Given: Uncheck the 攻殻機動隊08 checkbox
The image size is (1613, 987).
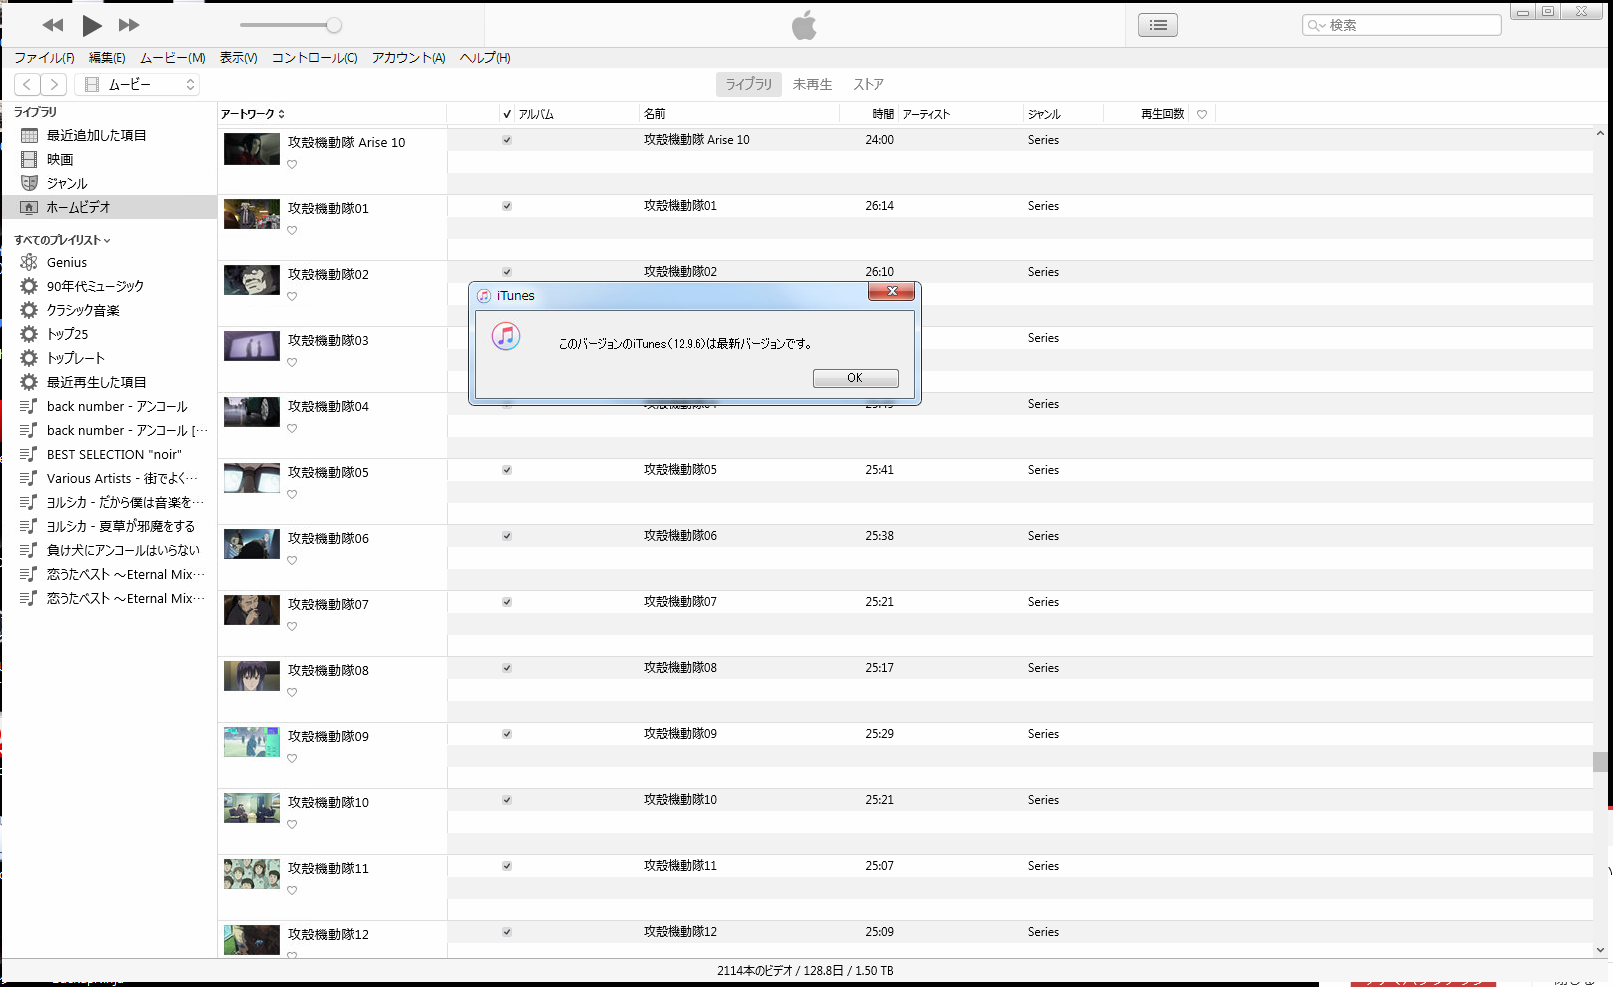Looking at the screenshot, I should pyautogui.click(x=507, y=668).
